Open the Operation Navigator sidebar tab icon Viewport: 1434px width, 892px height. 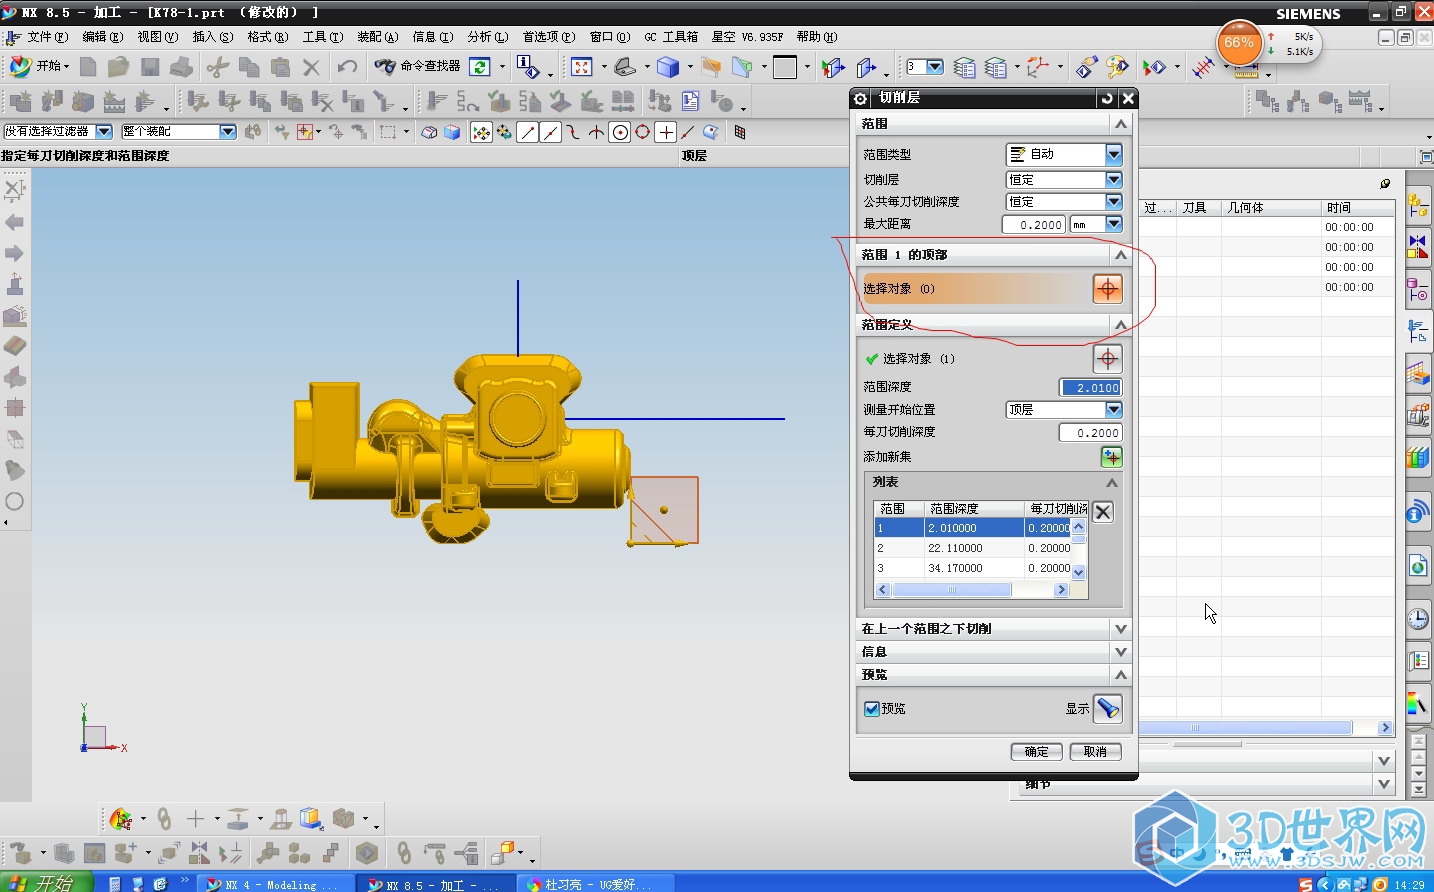tap(1418, 330)
